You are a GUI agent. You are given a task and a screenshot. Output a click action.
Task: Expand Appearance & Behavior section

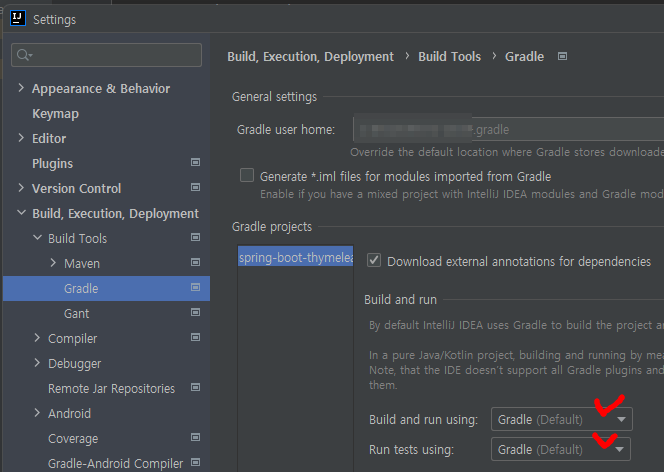point(21,88)
